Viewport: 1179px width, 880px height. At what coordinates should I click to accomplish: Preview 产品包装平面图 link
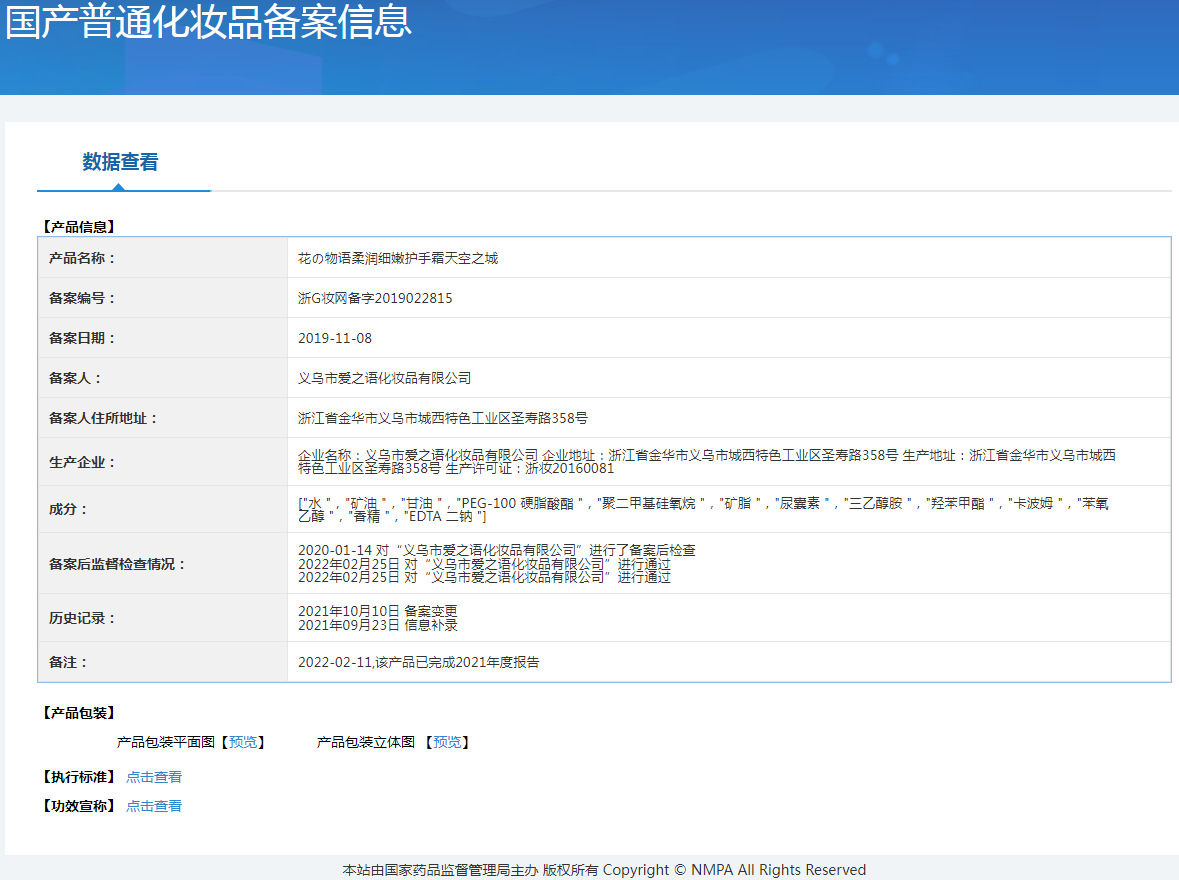[243, 742]
